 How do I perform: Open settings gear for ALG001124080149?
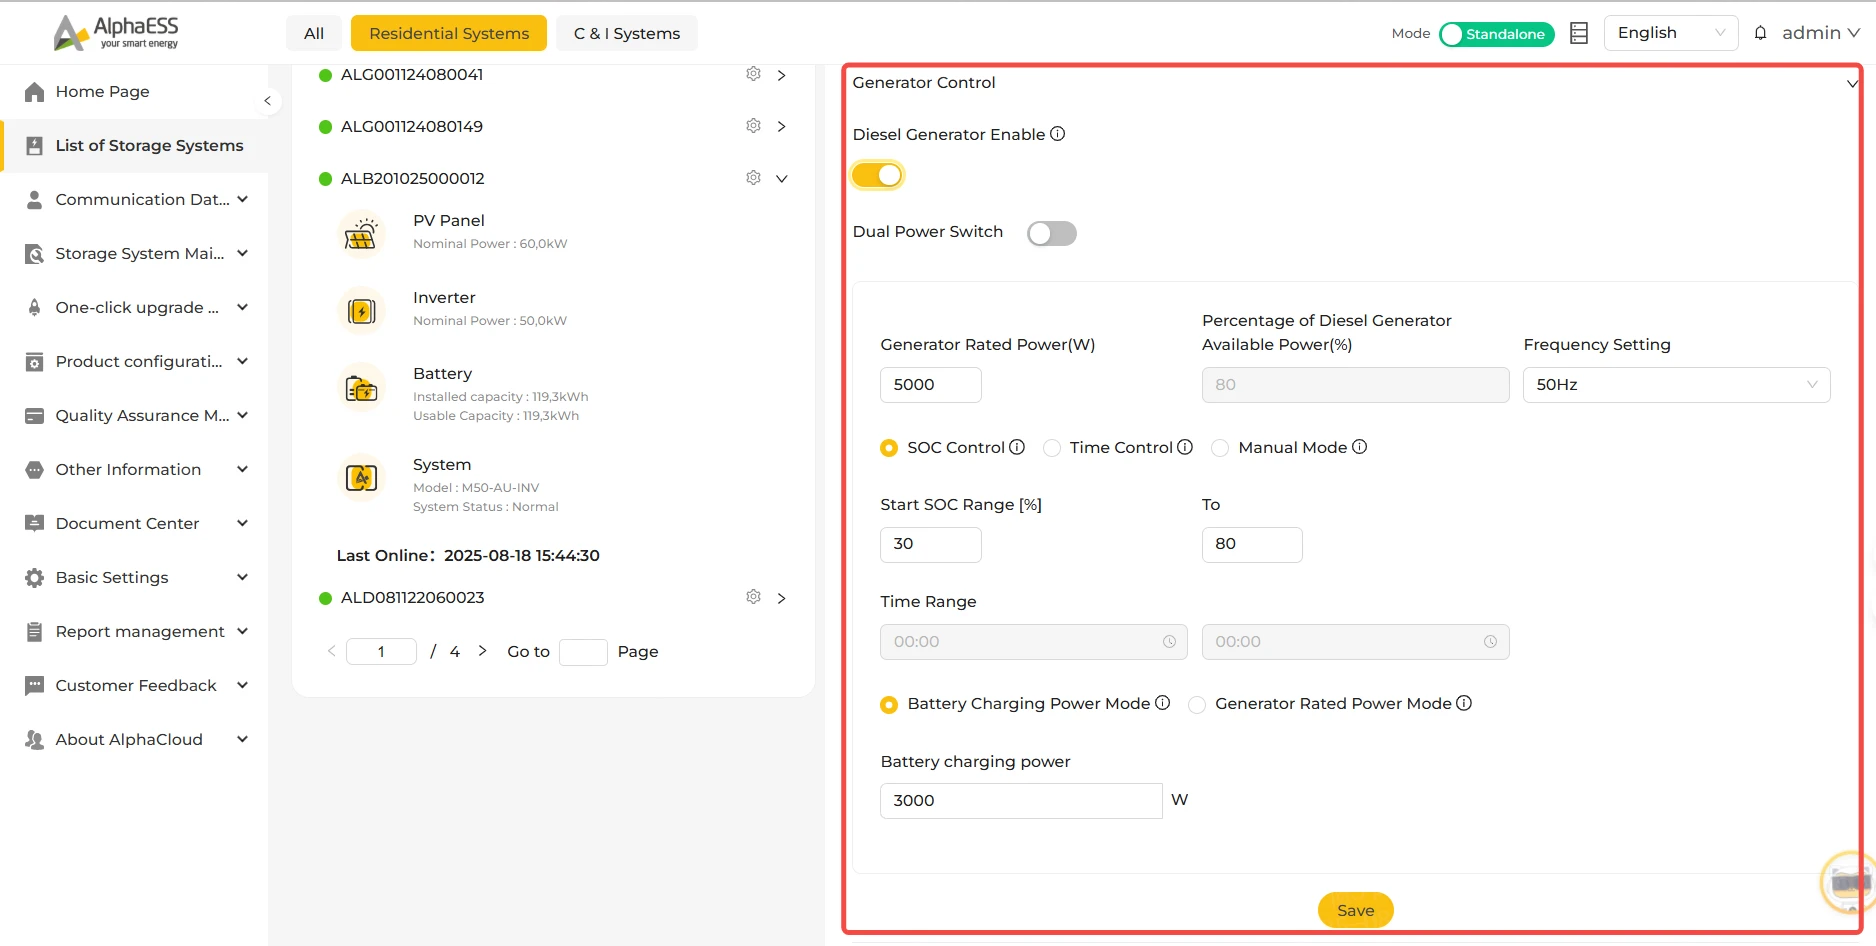pos(753,126)
